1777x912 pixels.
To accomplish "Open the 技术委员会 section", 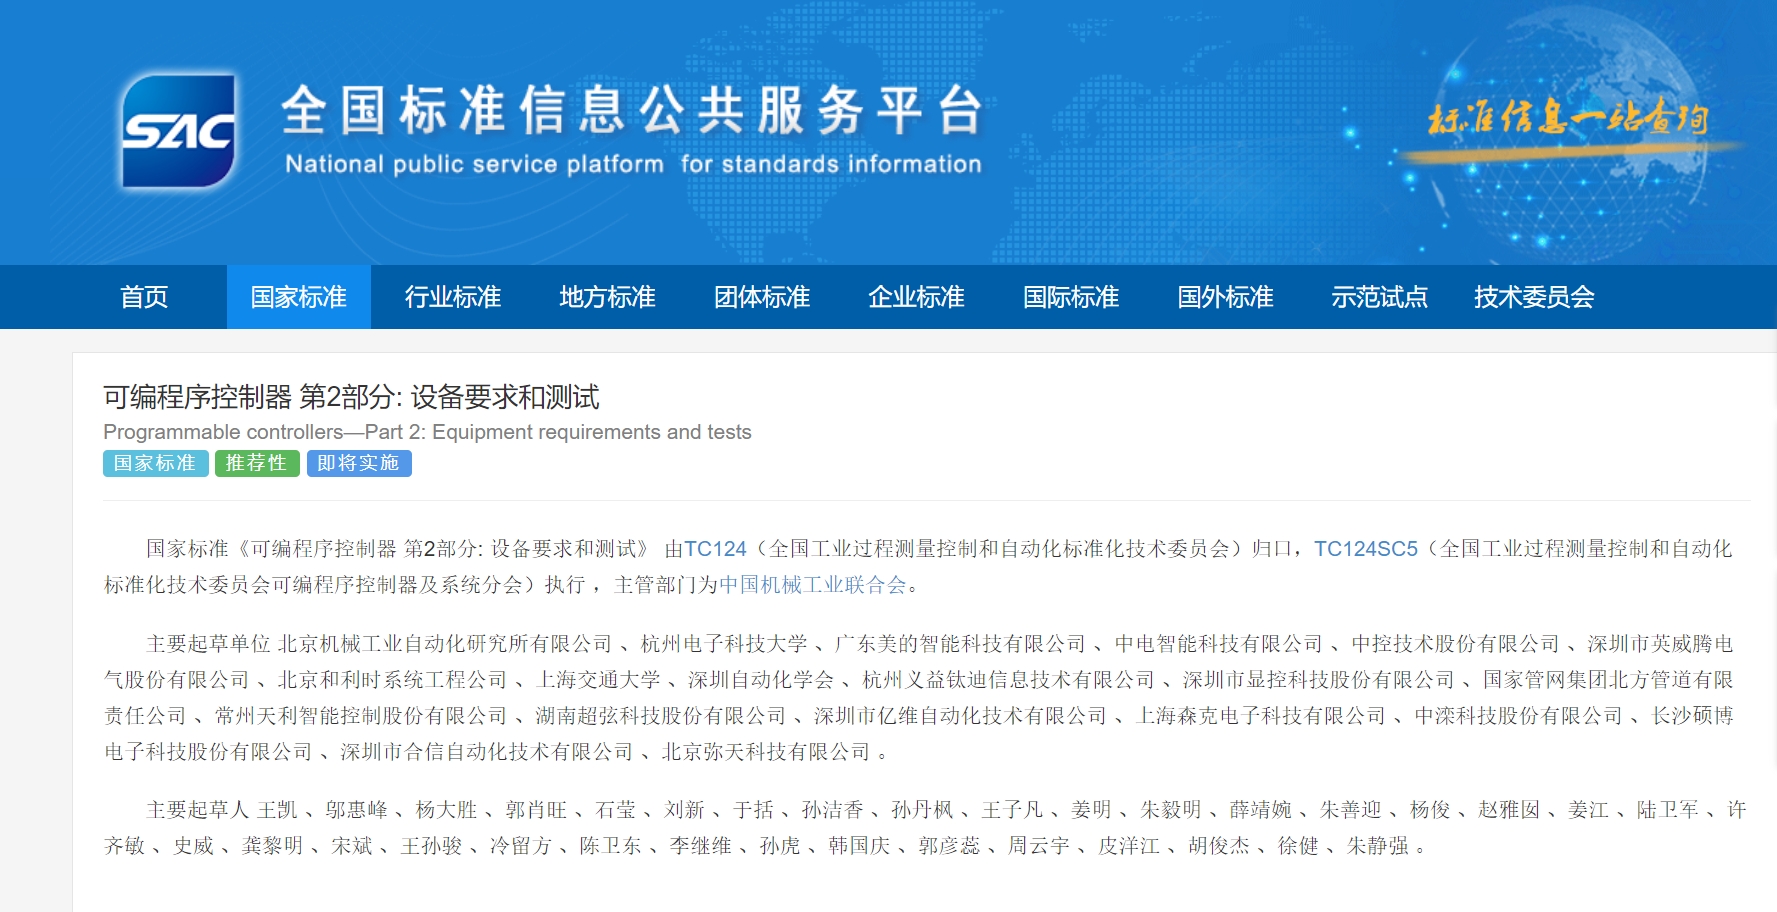I will [x=1533, y=296].
